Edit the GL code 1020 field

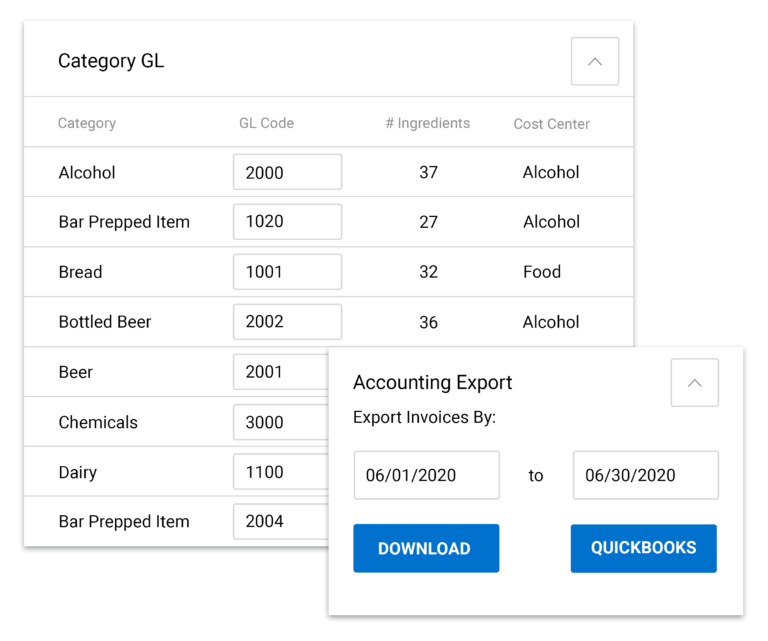tap(287, 222)
